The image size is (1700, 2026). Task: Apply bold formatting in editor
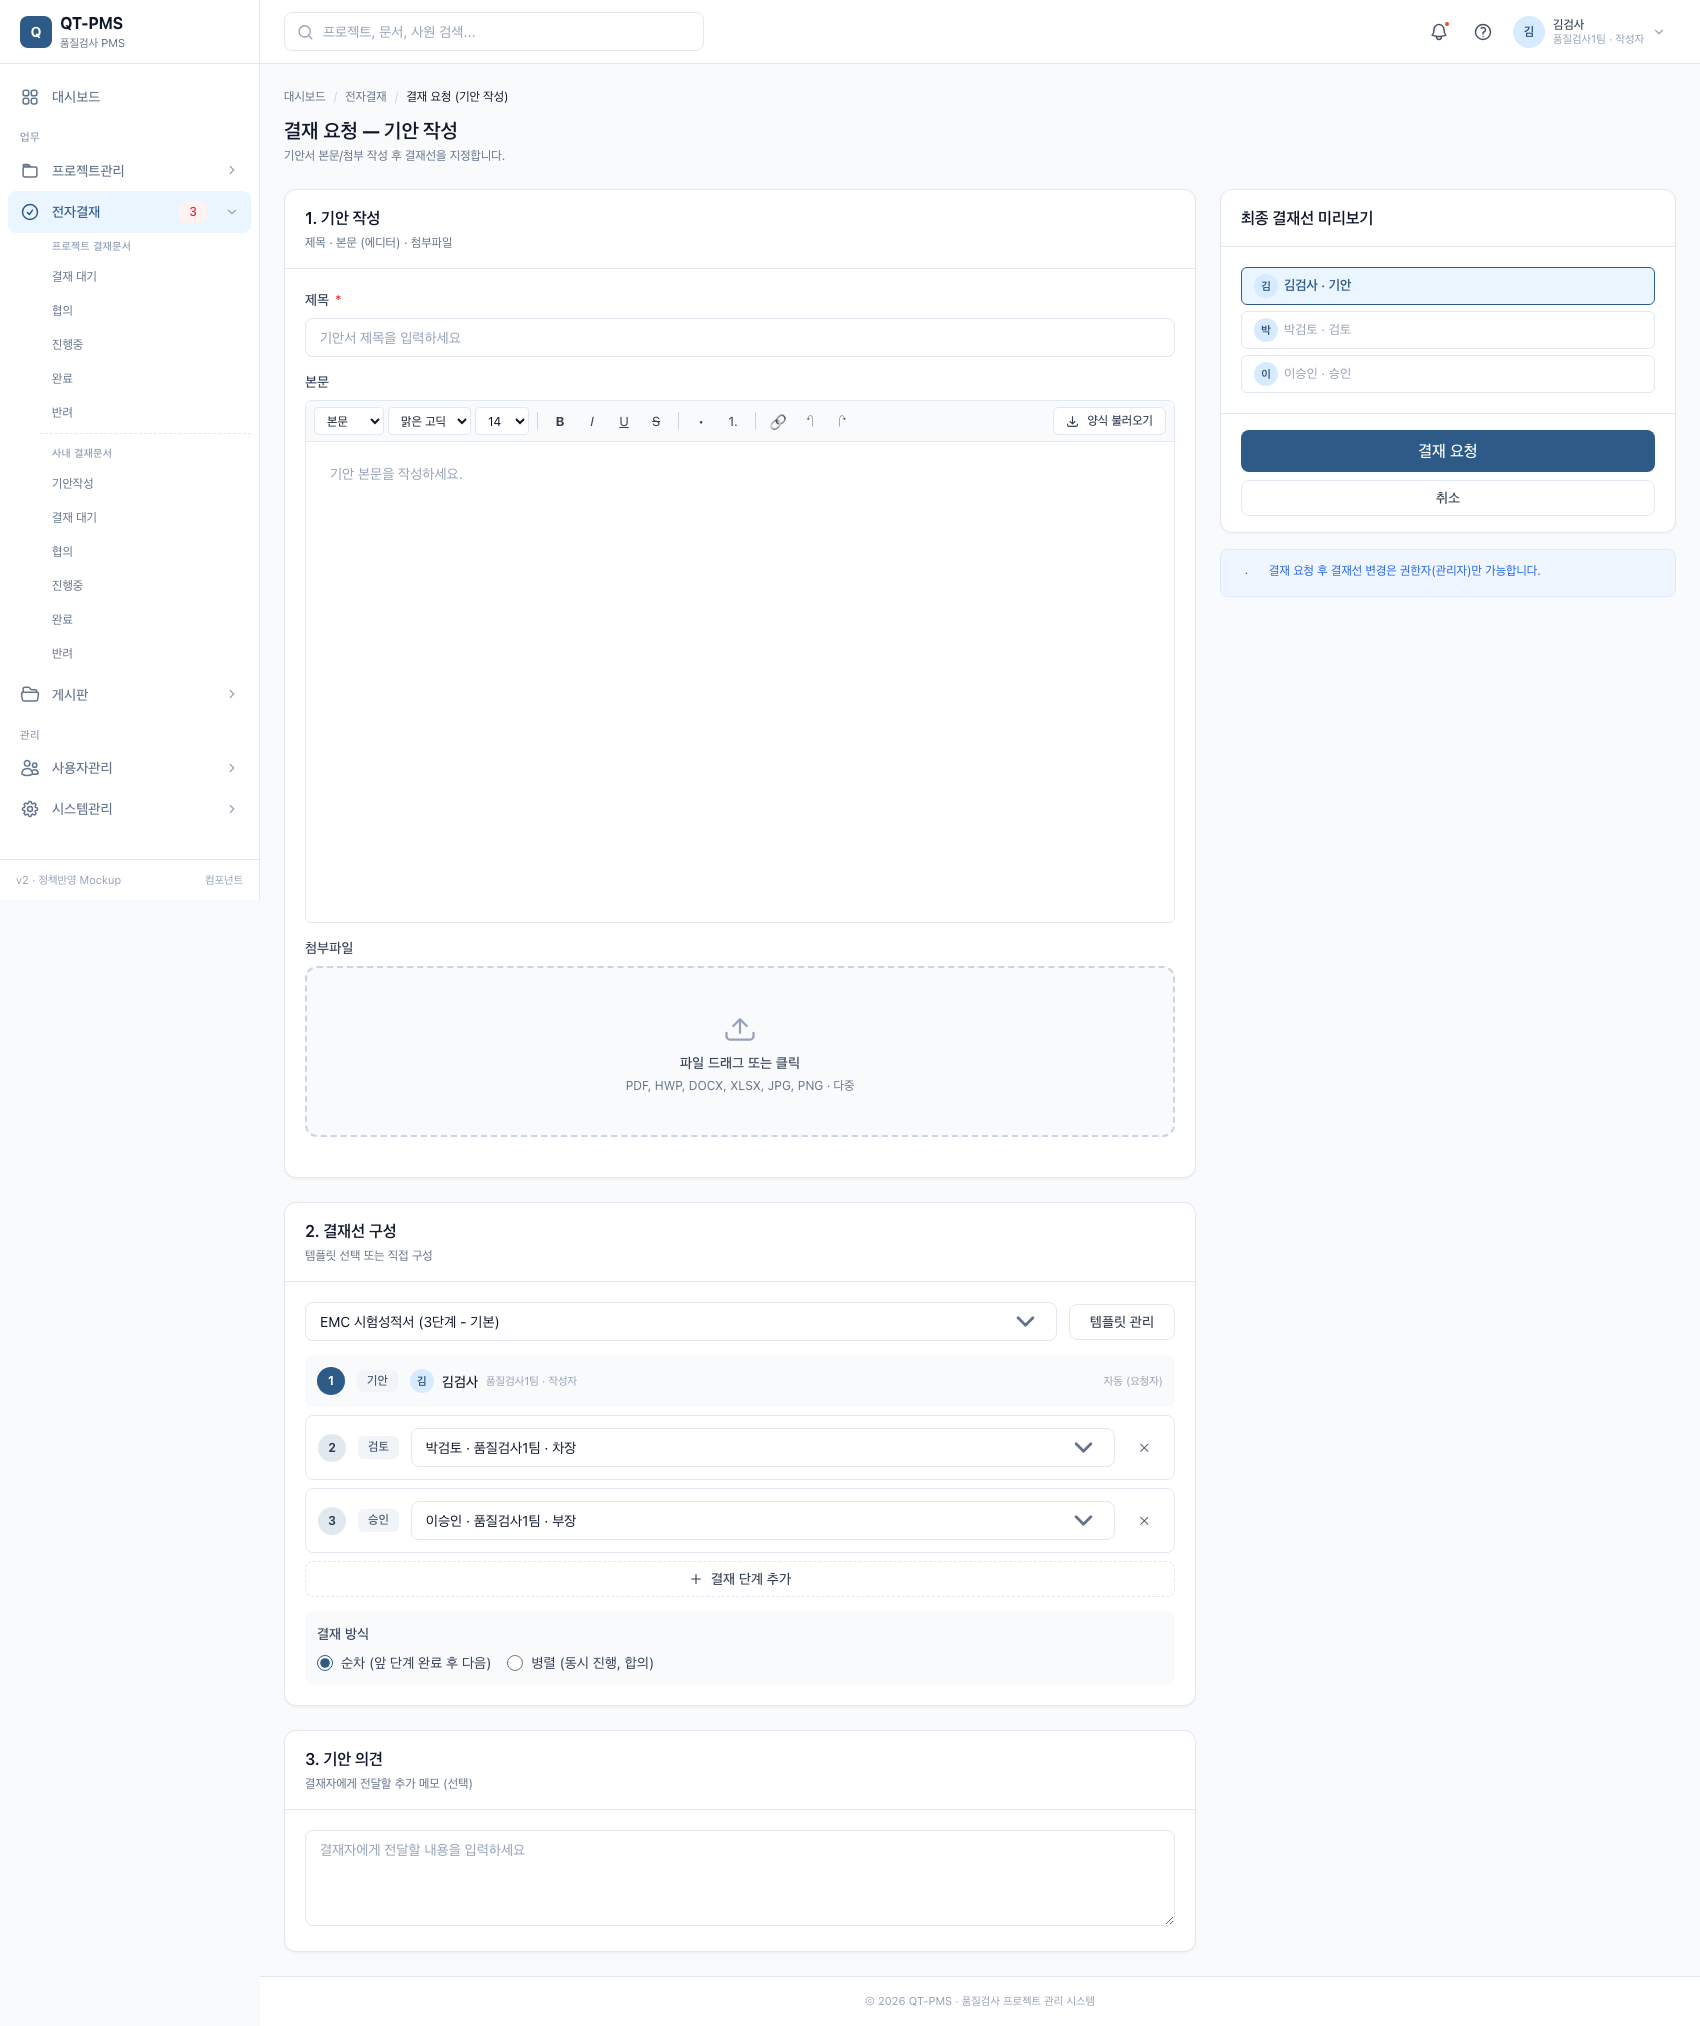(x=560, y=422)
